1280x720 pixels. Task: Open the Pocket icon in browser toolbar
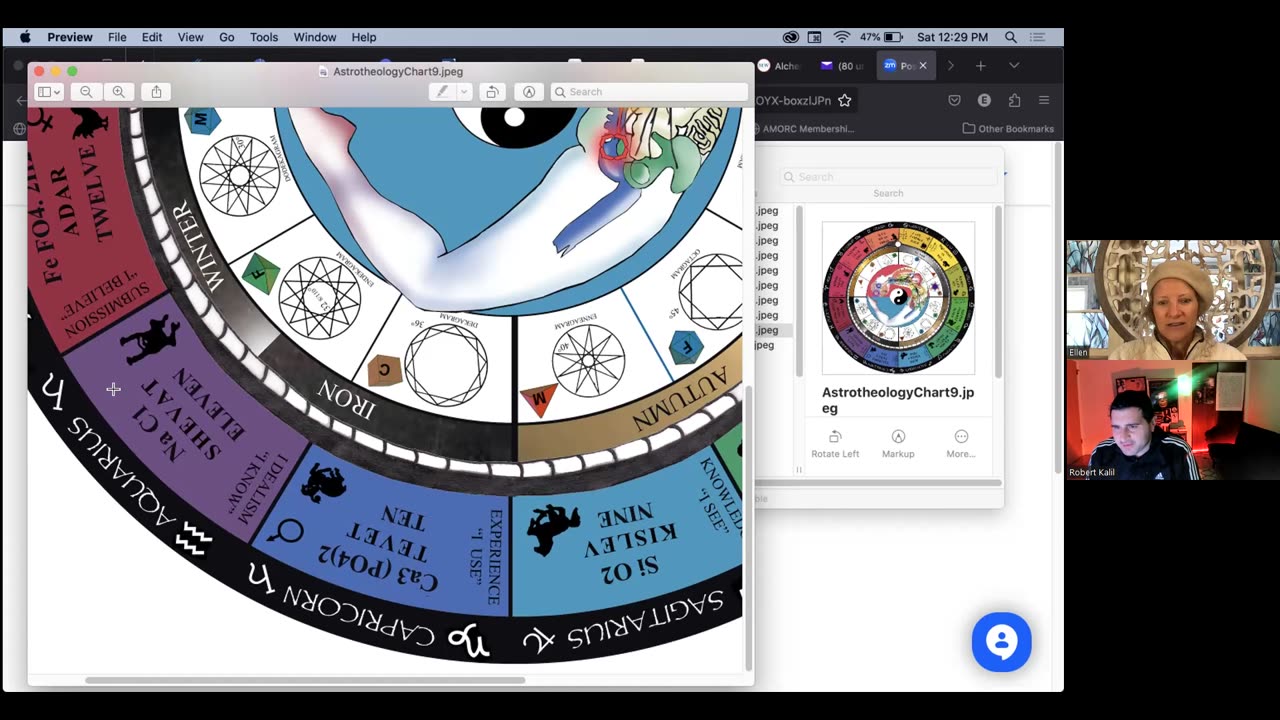(954, 100)
